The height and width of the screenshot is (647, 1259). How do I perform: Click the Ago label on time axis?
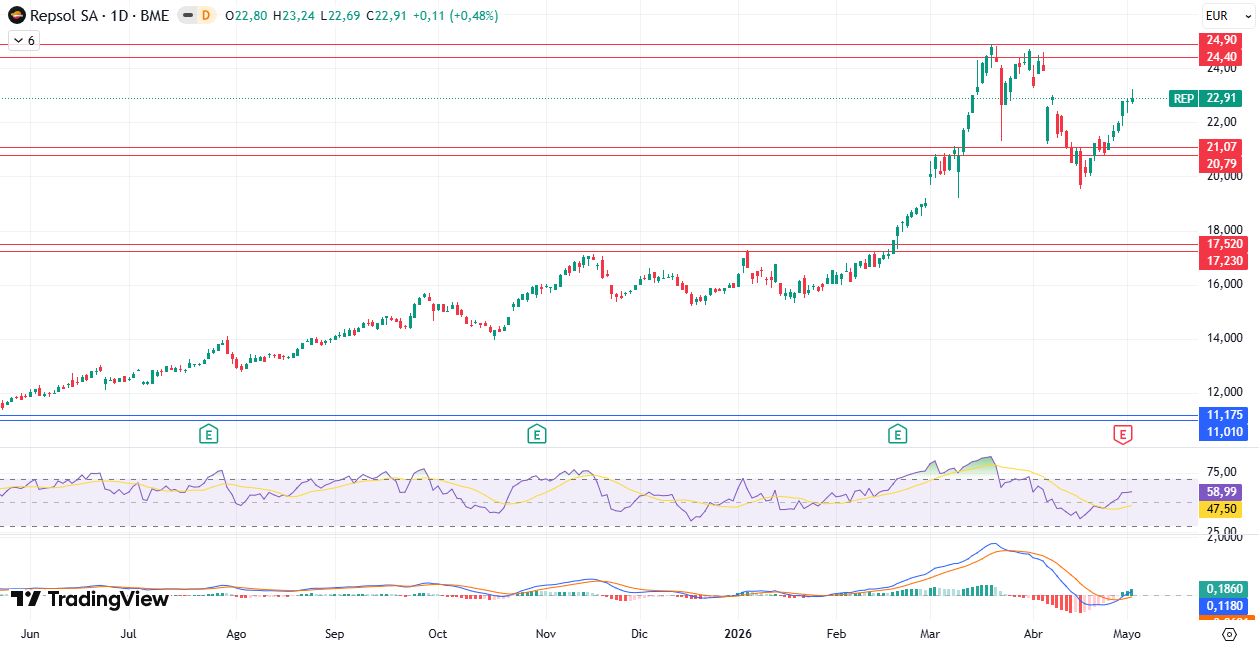[x=236, y=634]
